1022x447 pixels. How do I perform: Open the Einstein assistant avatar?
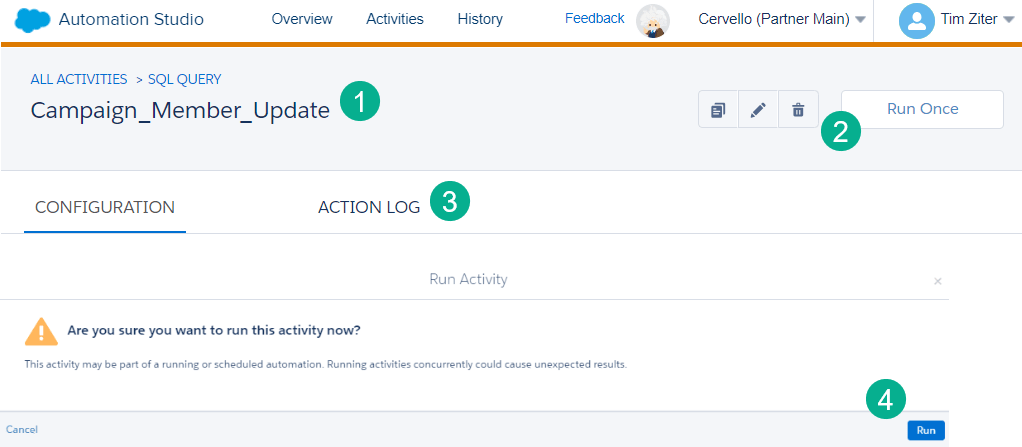tap(653, 20)
